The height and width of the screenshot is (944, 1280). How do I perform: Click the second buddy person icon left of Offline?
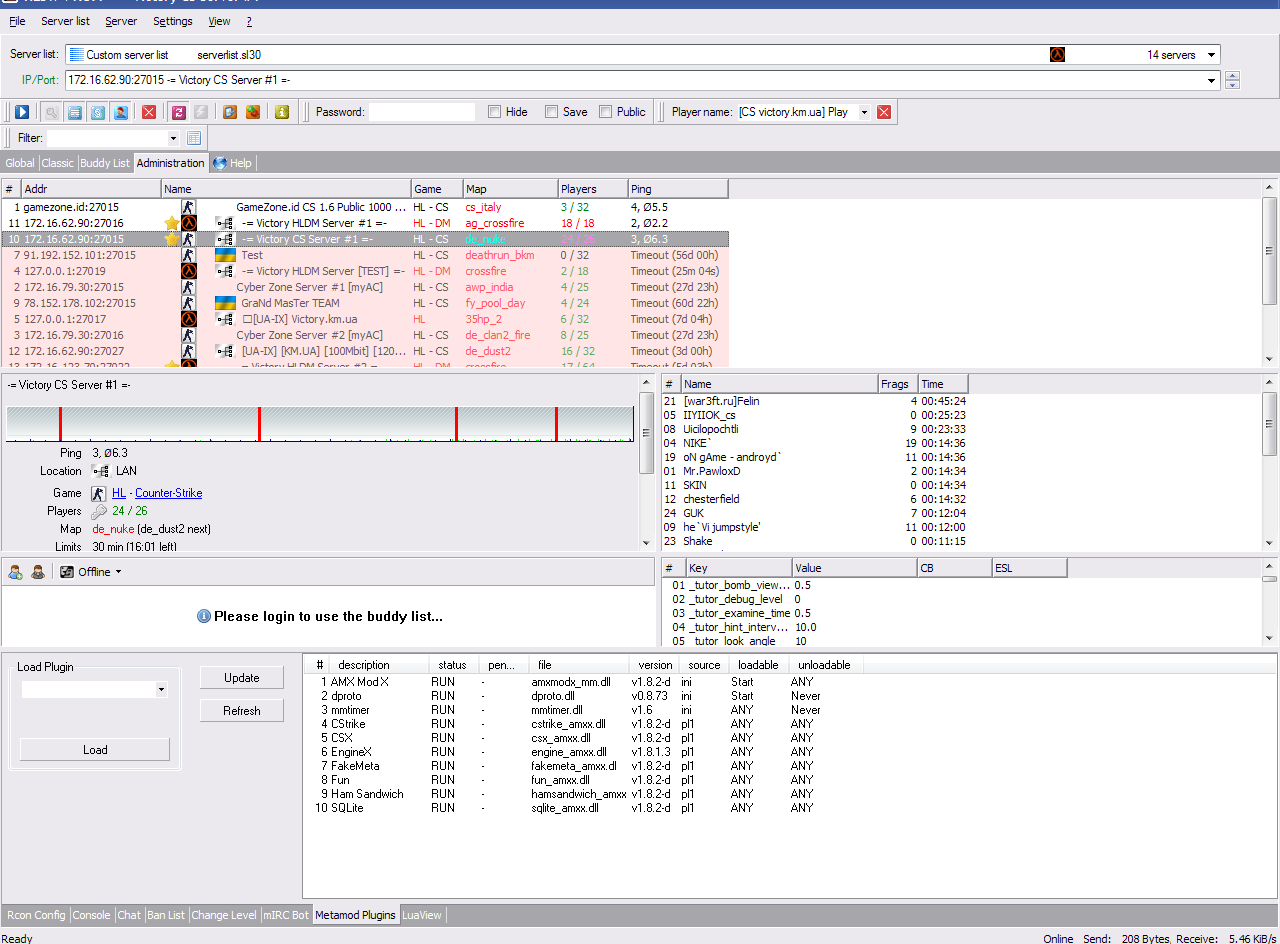[38, 572]
